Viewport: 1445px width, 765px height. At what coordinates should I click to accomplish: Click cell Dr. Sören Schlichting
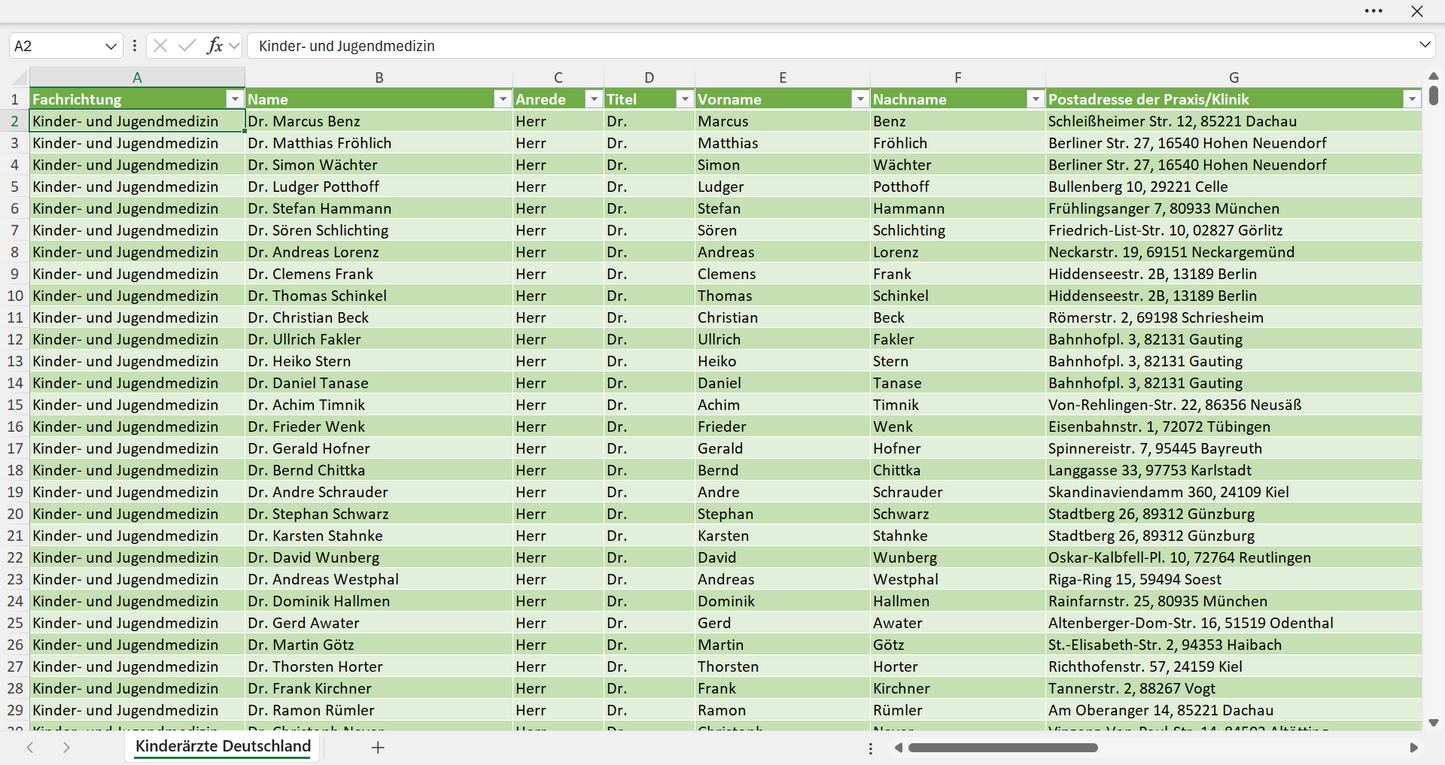point(379,230)
